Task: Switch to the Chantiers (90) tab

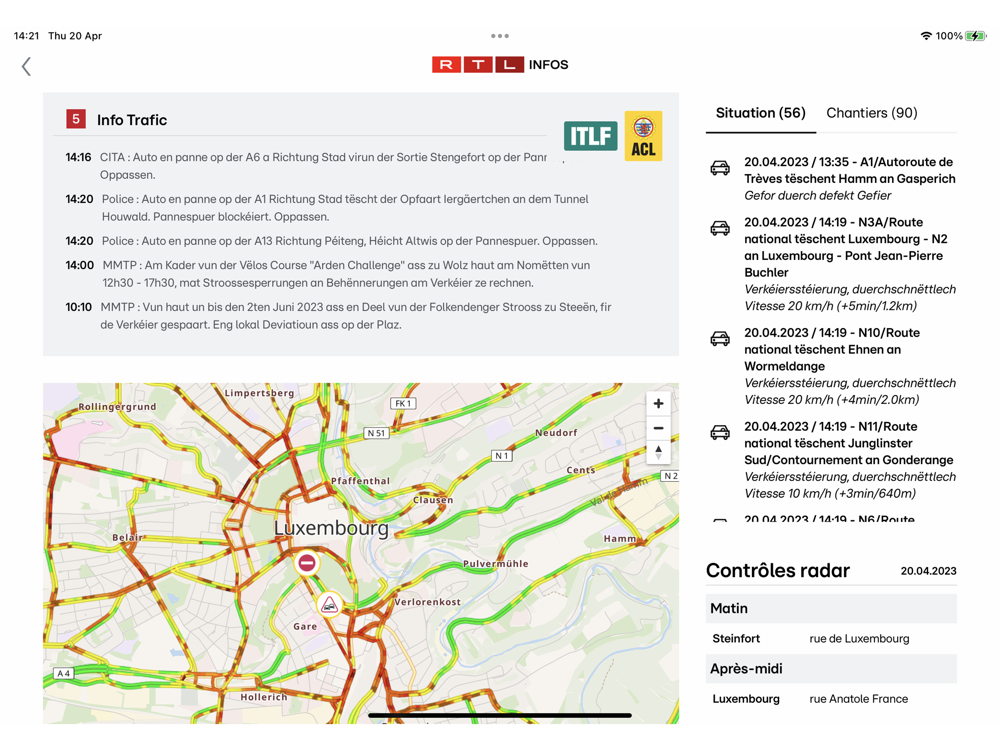Action: tap(871, 113)
